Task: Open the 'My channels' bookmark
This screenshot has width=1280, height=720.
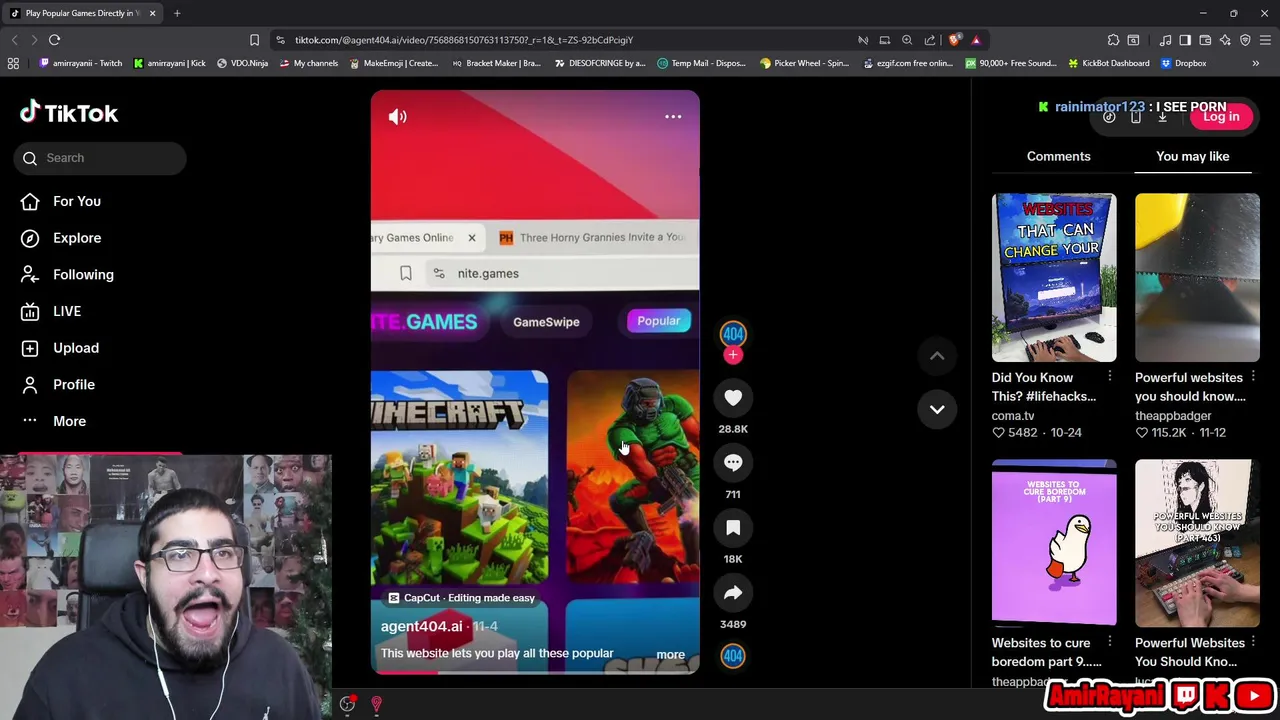Action: click(309, 63)
